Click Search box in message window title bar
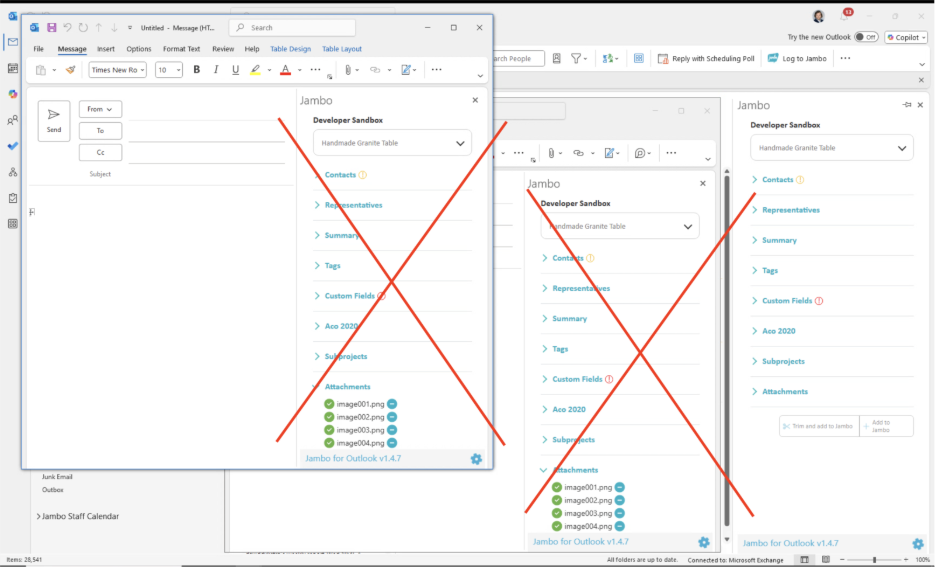The image size is (936, 567). (292, 27)
